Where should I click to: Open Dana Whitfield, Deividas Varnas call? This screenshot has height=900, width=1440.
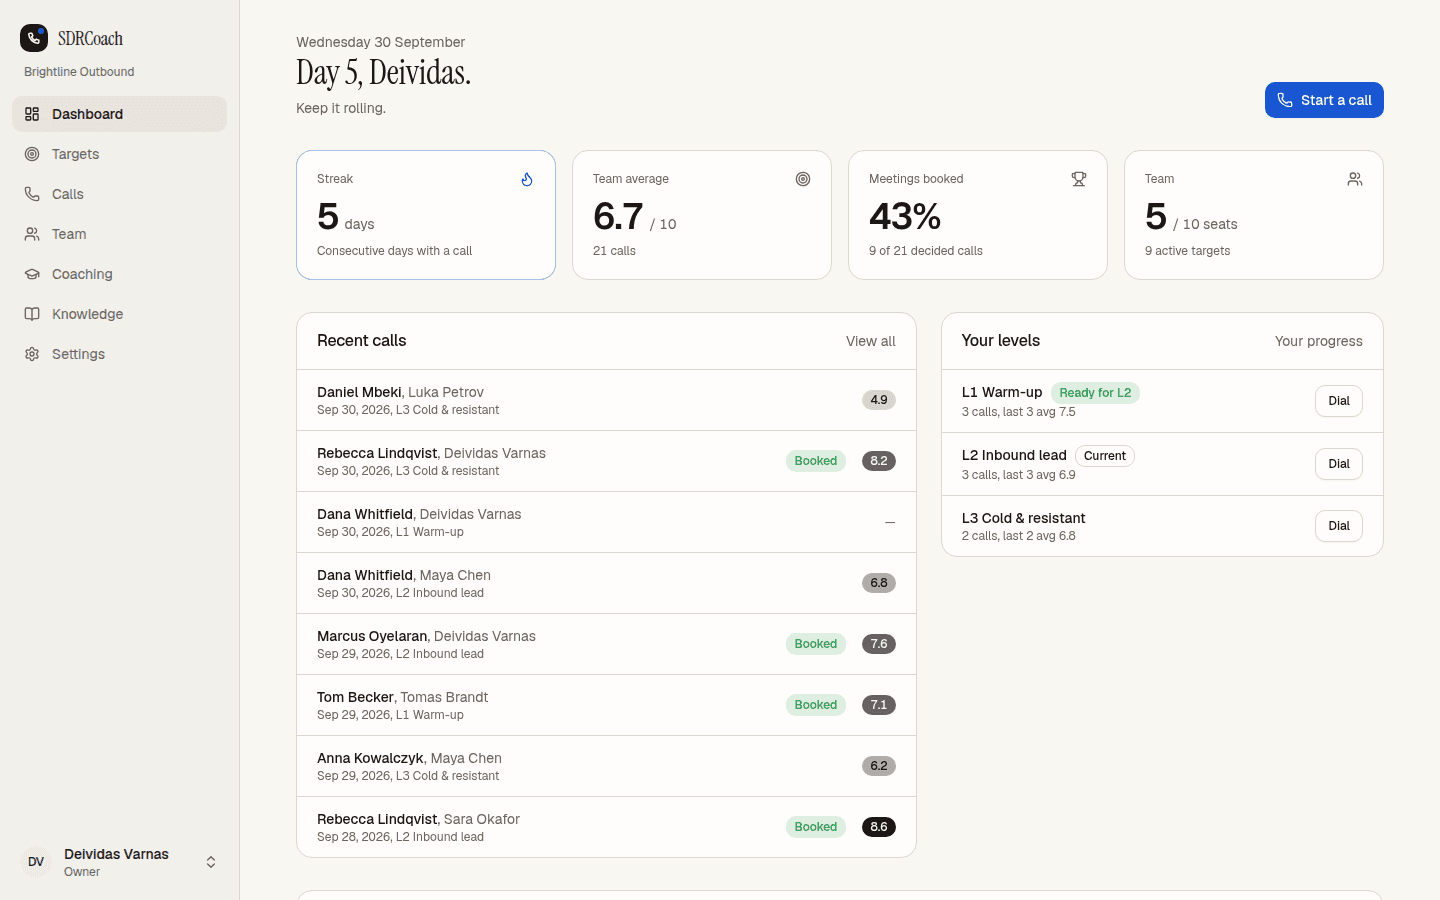coord(606,522)
